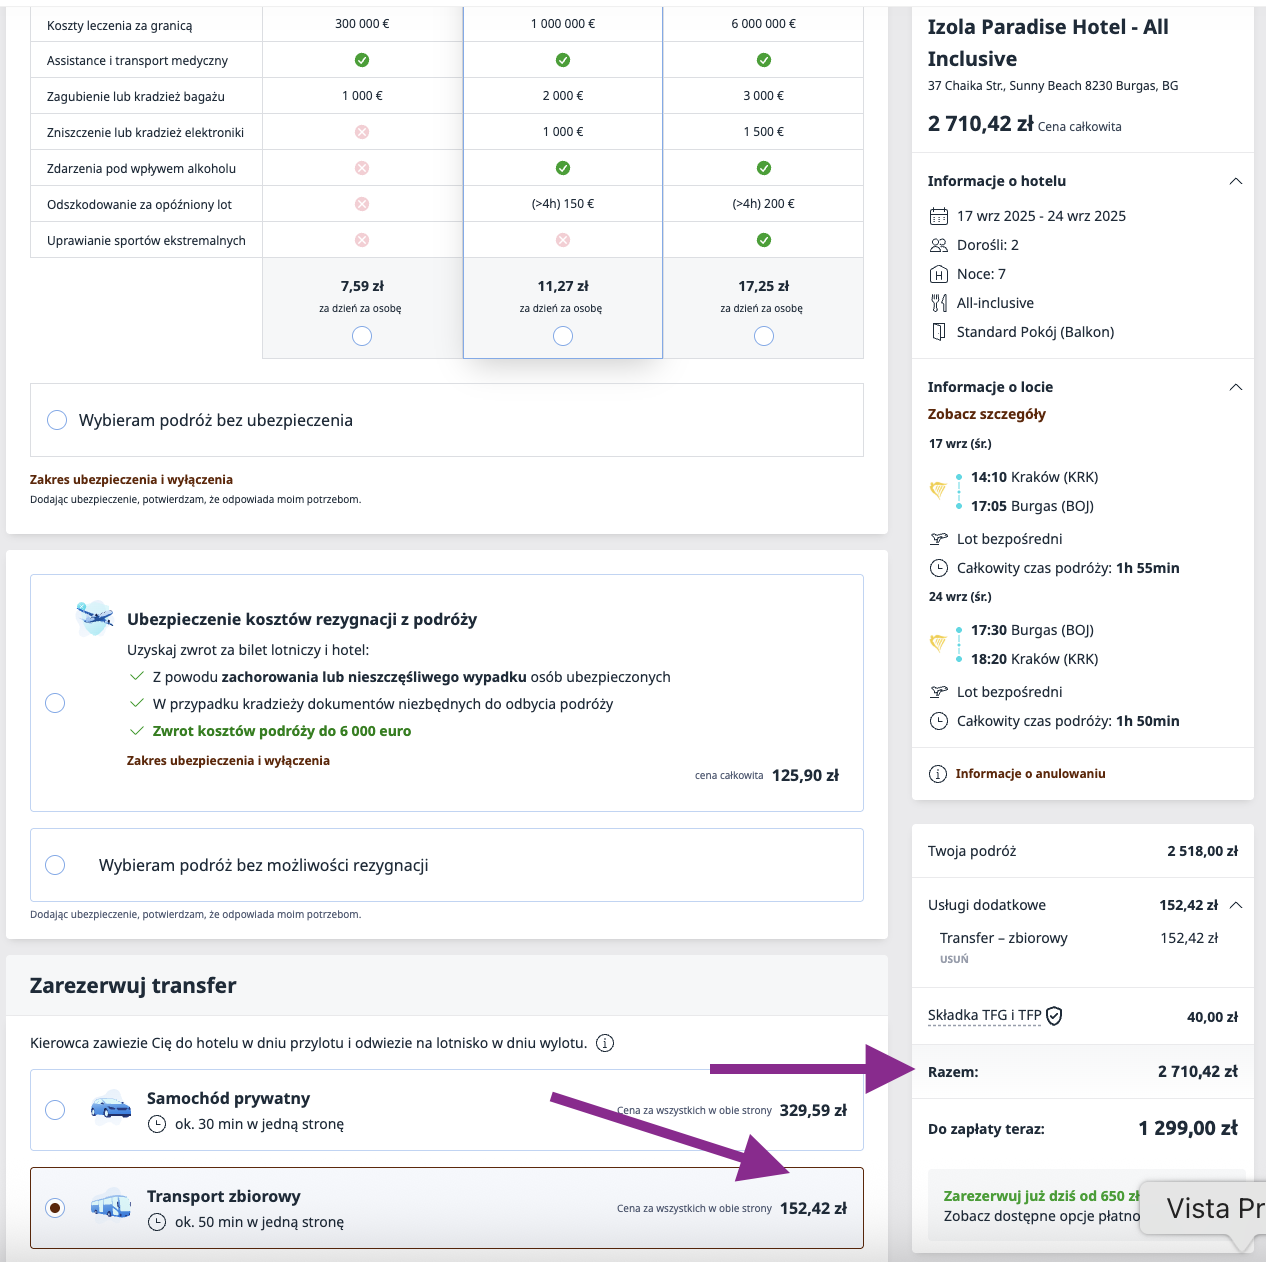Image resolution: width=1266 pixels, height=1262 pixels.
Task: Collapse 'Informacje o locie' section chevron
Action: 1236,387
